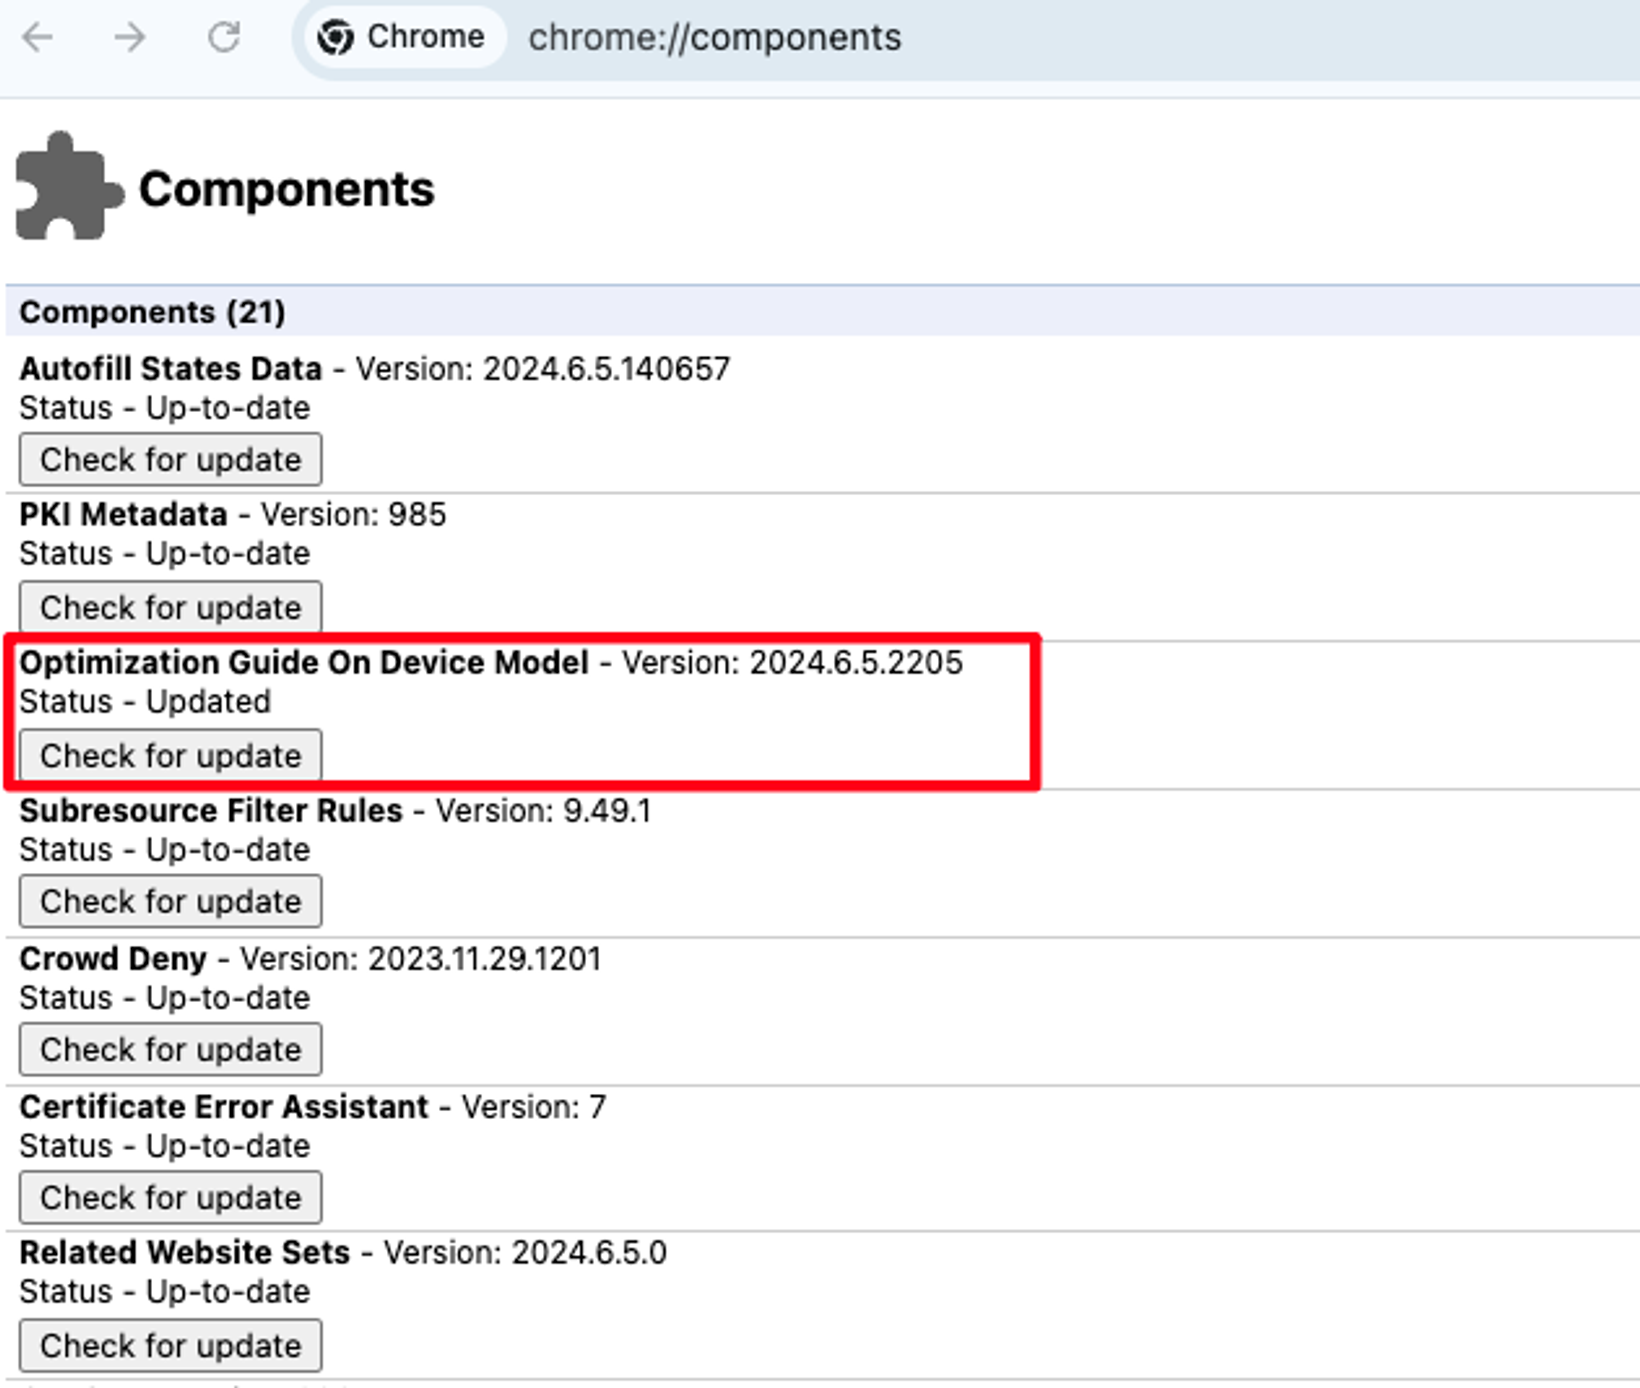The width and height of the screenshot is (1640, 1388).
Task: Select the Crowd Deny component name
Action: pos(113,958)
